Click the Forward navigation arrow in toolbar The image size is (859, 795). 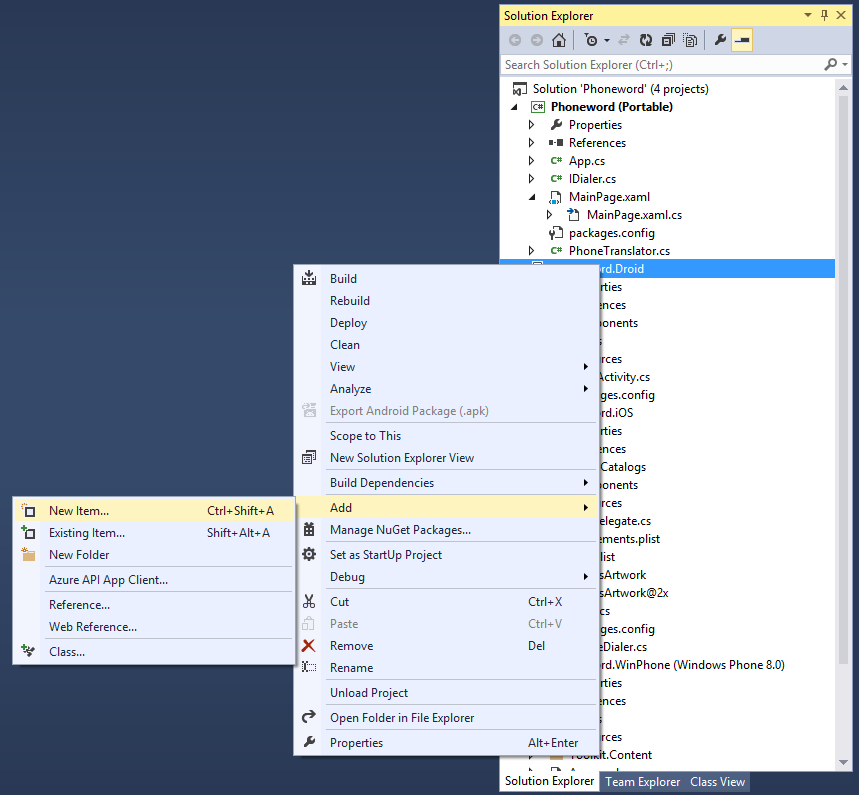(537, 40)
